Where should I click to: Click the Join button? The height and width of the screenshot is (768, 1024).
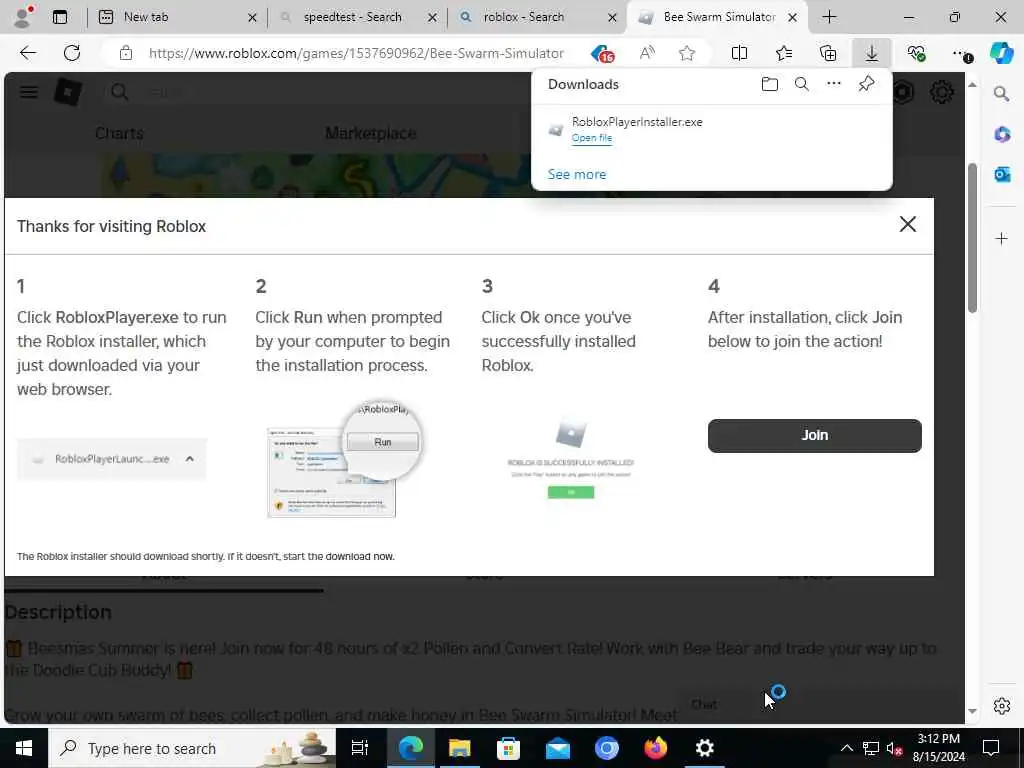click(x=814, y=436)
